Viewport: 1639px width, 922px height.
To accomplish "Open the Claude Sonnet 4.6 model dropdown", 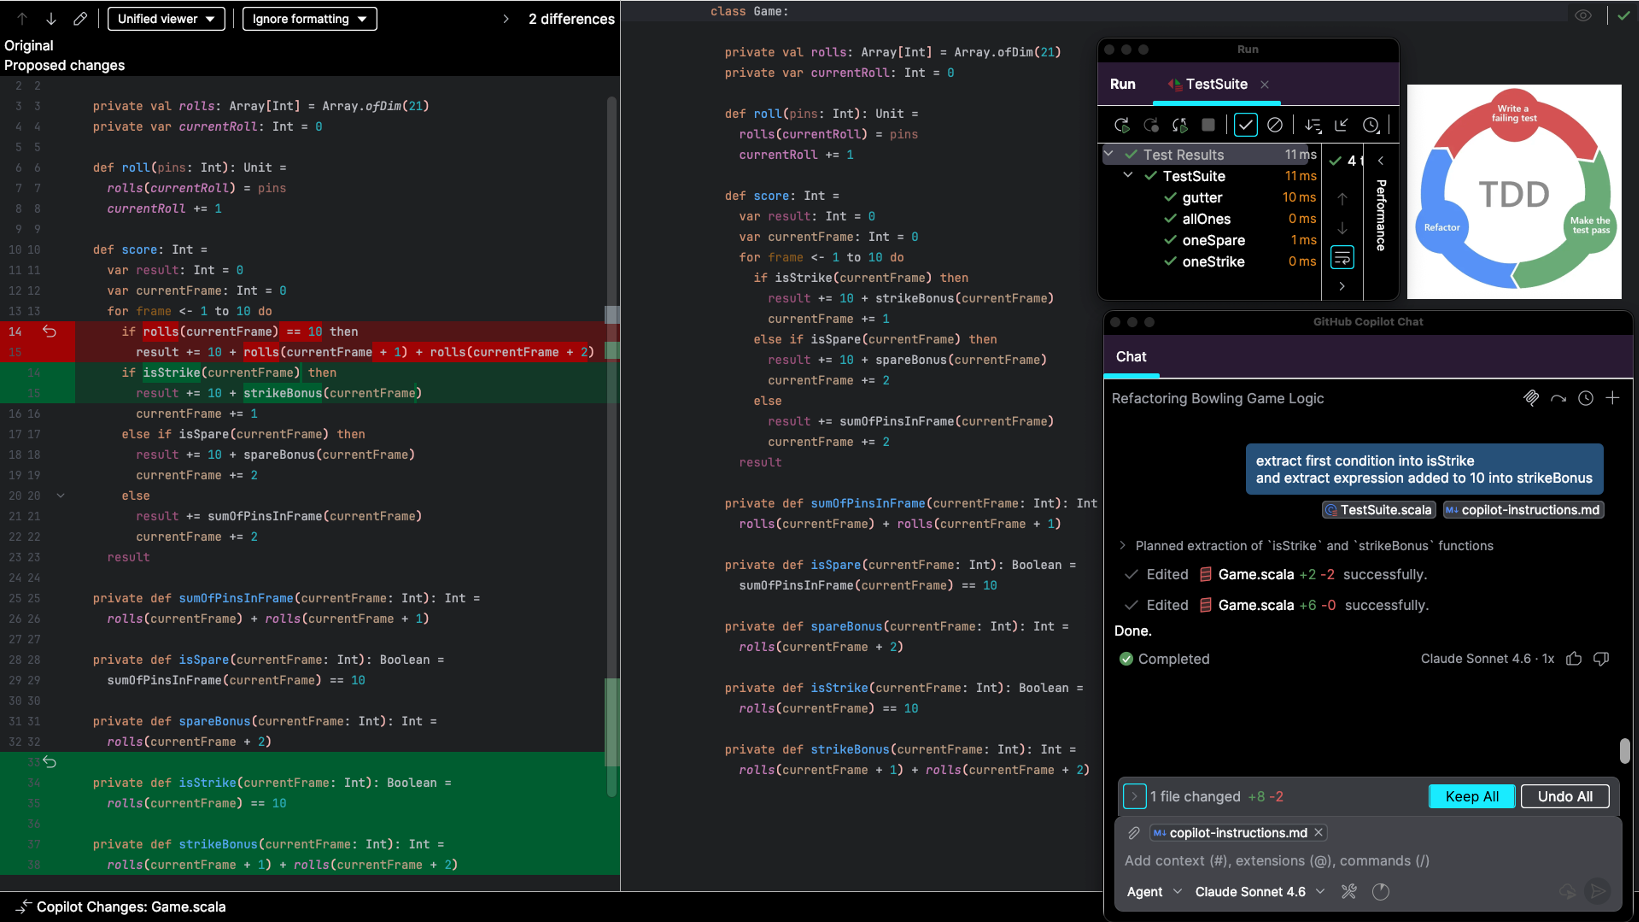I will tap(1259, 892).
